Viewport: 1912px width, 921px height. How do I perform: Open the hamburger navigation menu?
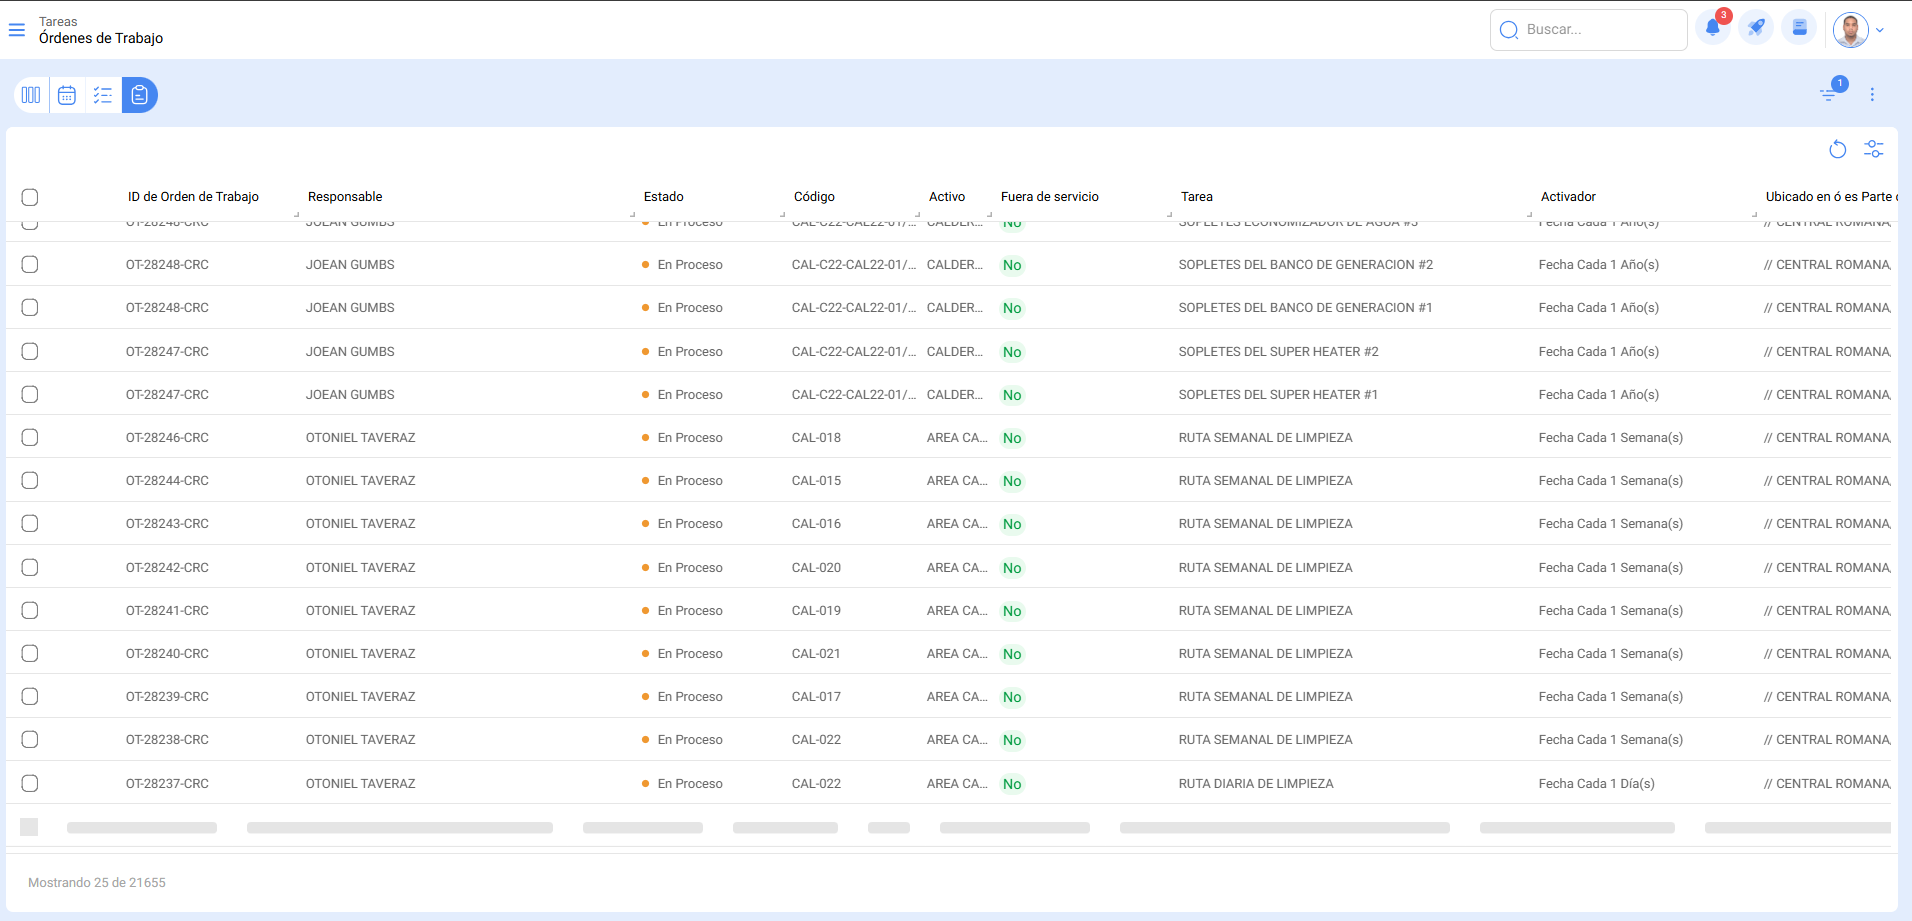[x=17, y=30]
